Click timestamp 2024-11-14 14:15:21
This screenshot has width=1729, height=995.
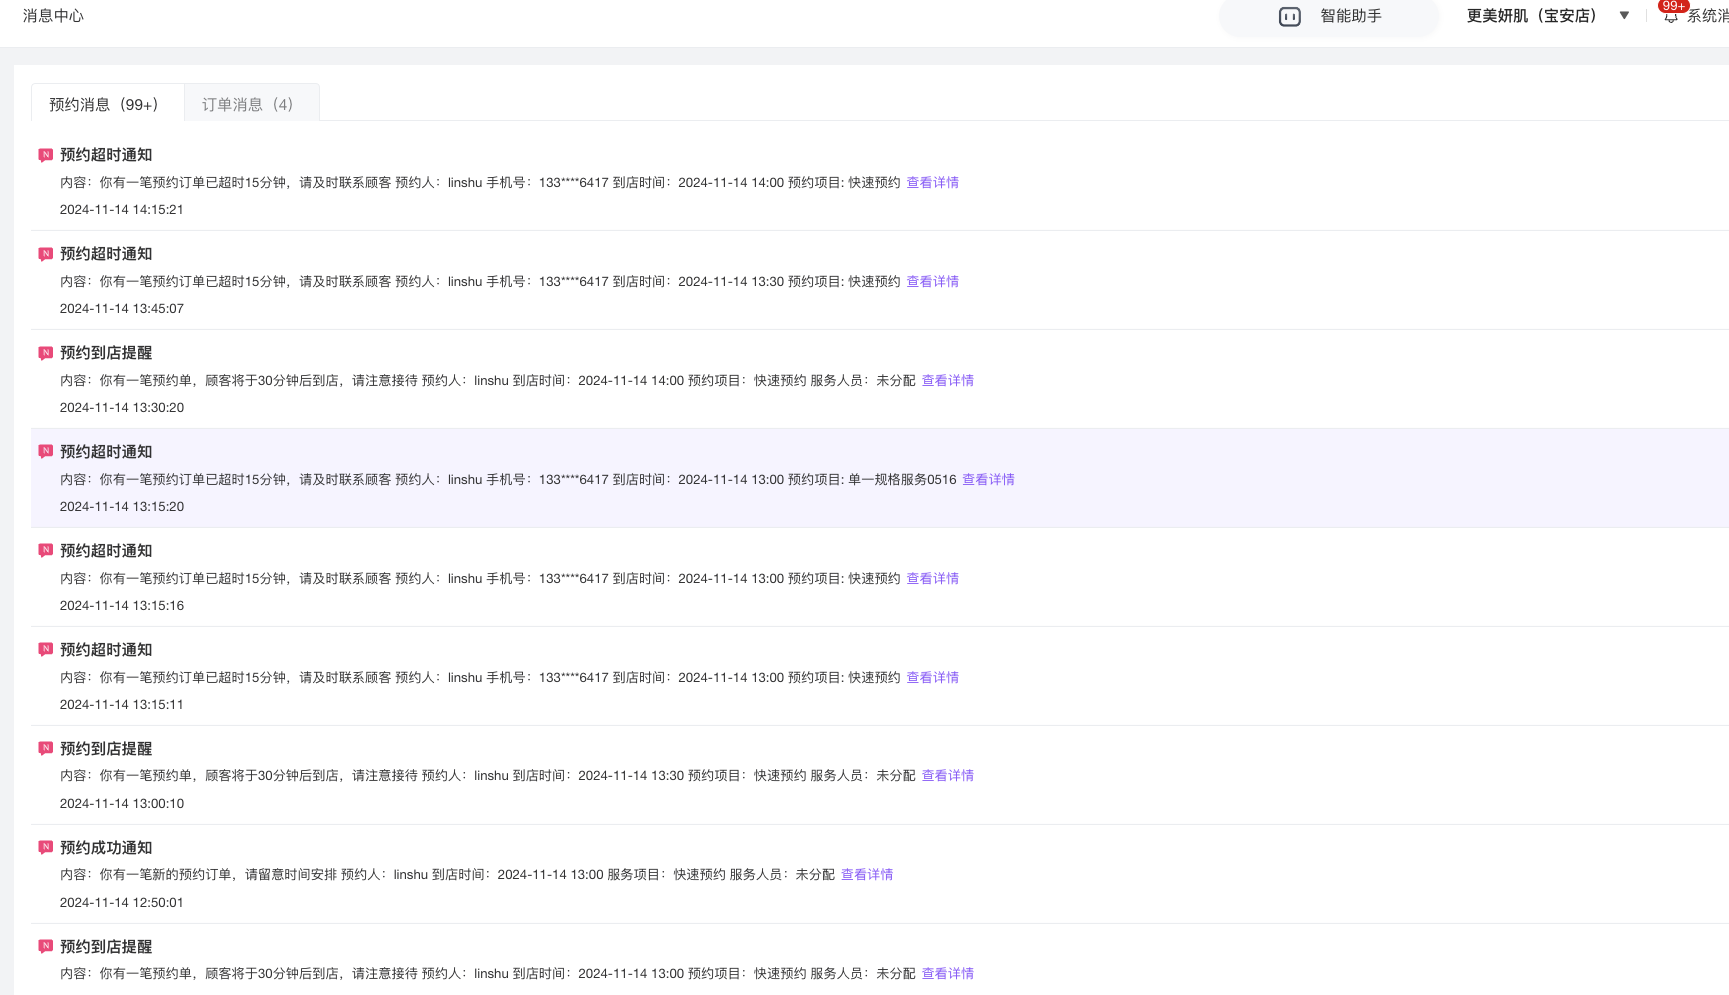point(121,210)
